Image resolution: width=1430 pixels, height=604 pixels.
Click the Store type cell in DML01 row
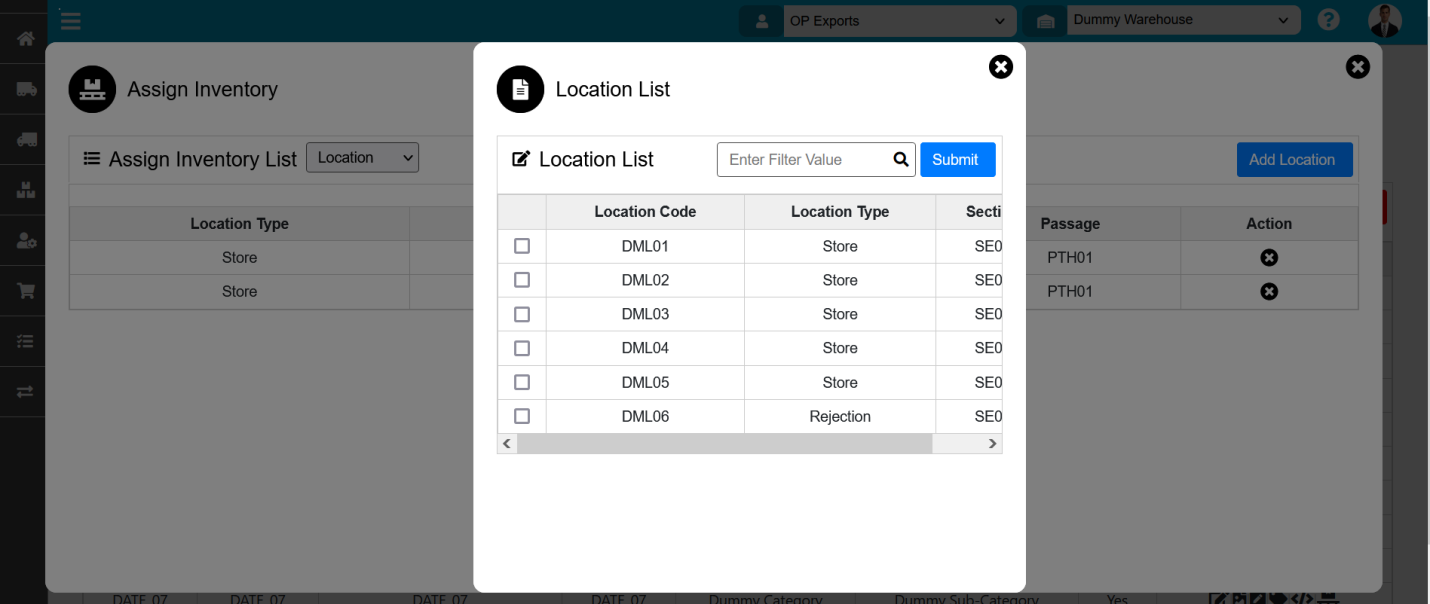(x=840, y=246)
